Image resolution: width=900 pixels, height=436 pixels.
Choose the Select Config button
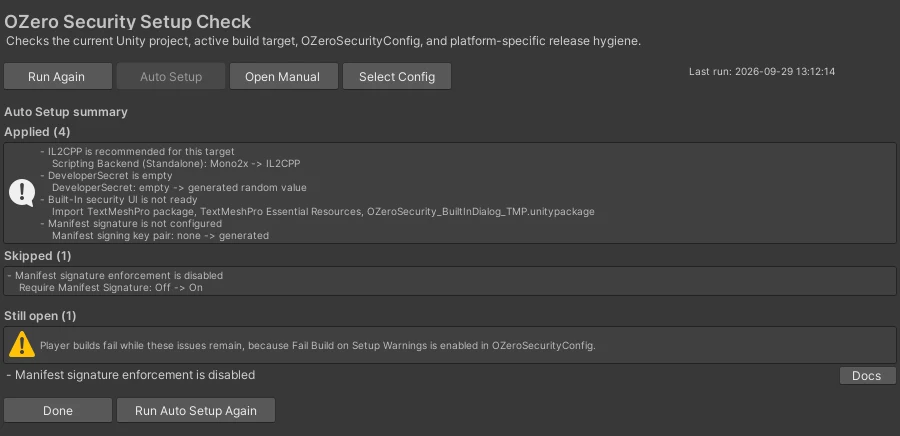click(x=397, y=76)
